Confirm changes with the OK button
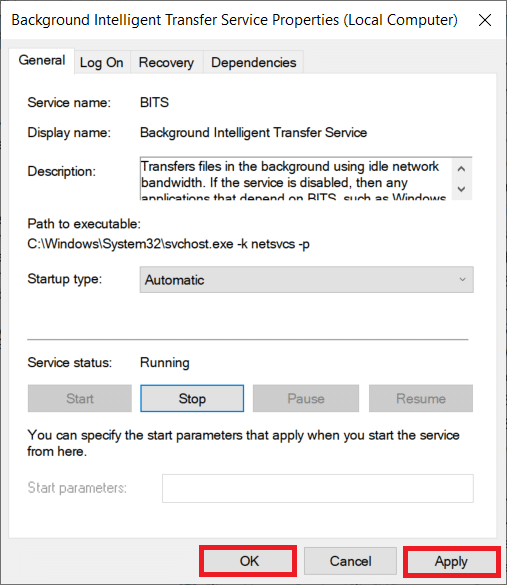507x585 pixels. pos(248,561)
